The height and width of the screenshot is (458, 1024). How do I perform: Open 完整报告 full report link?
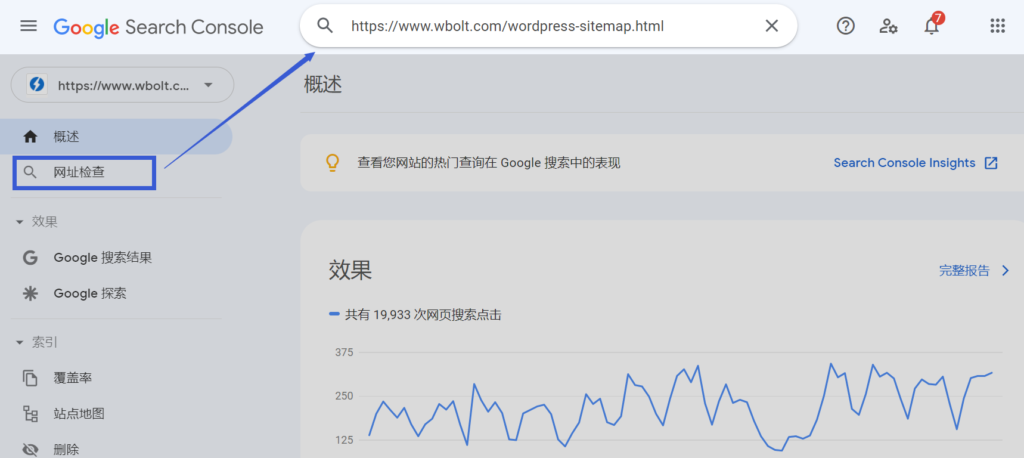[965, 270]
